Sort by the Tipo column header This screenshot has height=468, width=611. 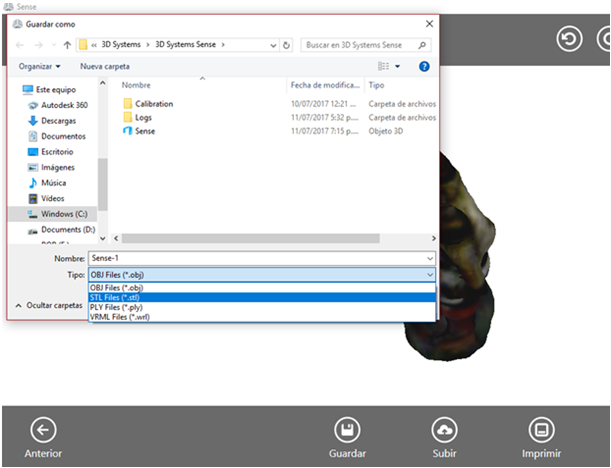(376, 85)
